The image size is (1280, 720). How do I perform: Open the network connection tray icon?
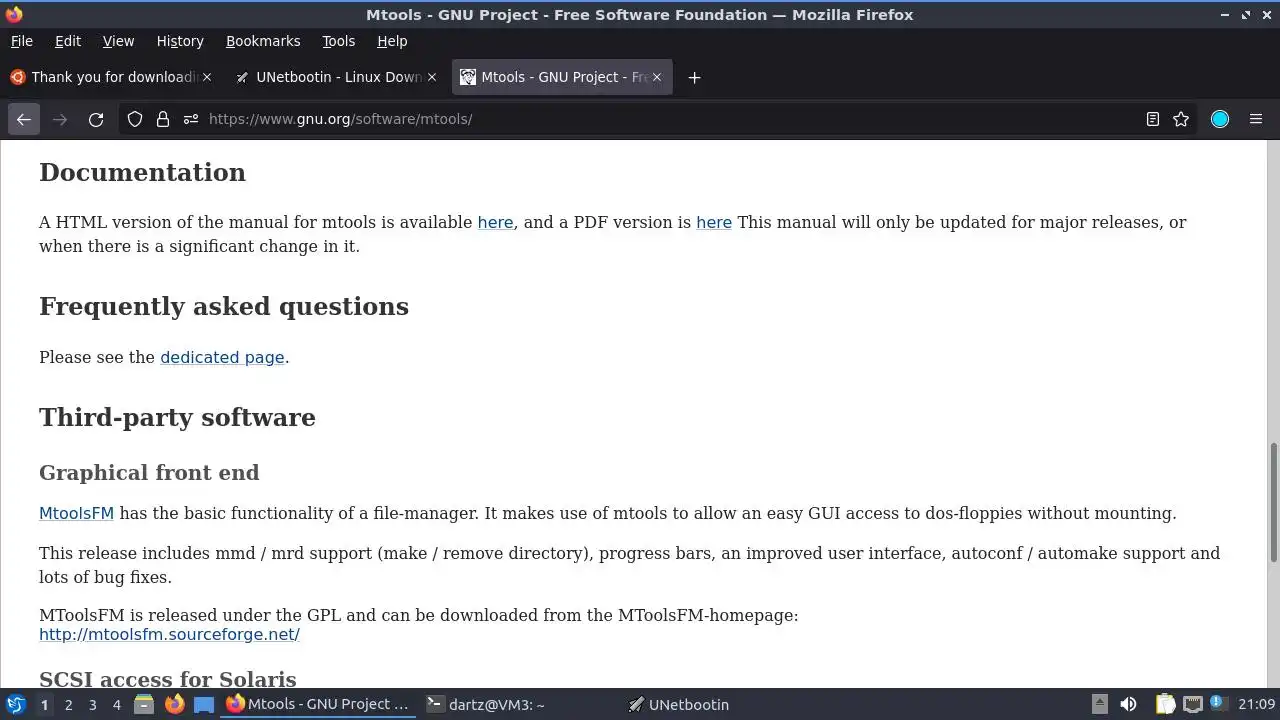(1193, 704)
